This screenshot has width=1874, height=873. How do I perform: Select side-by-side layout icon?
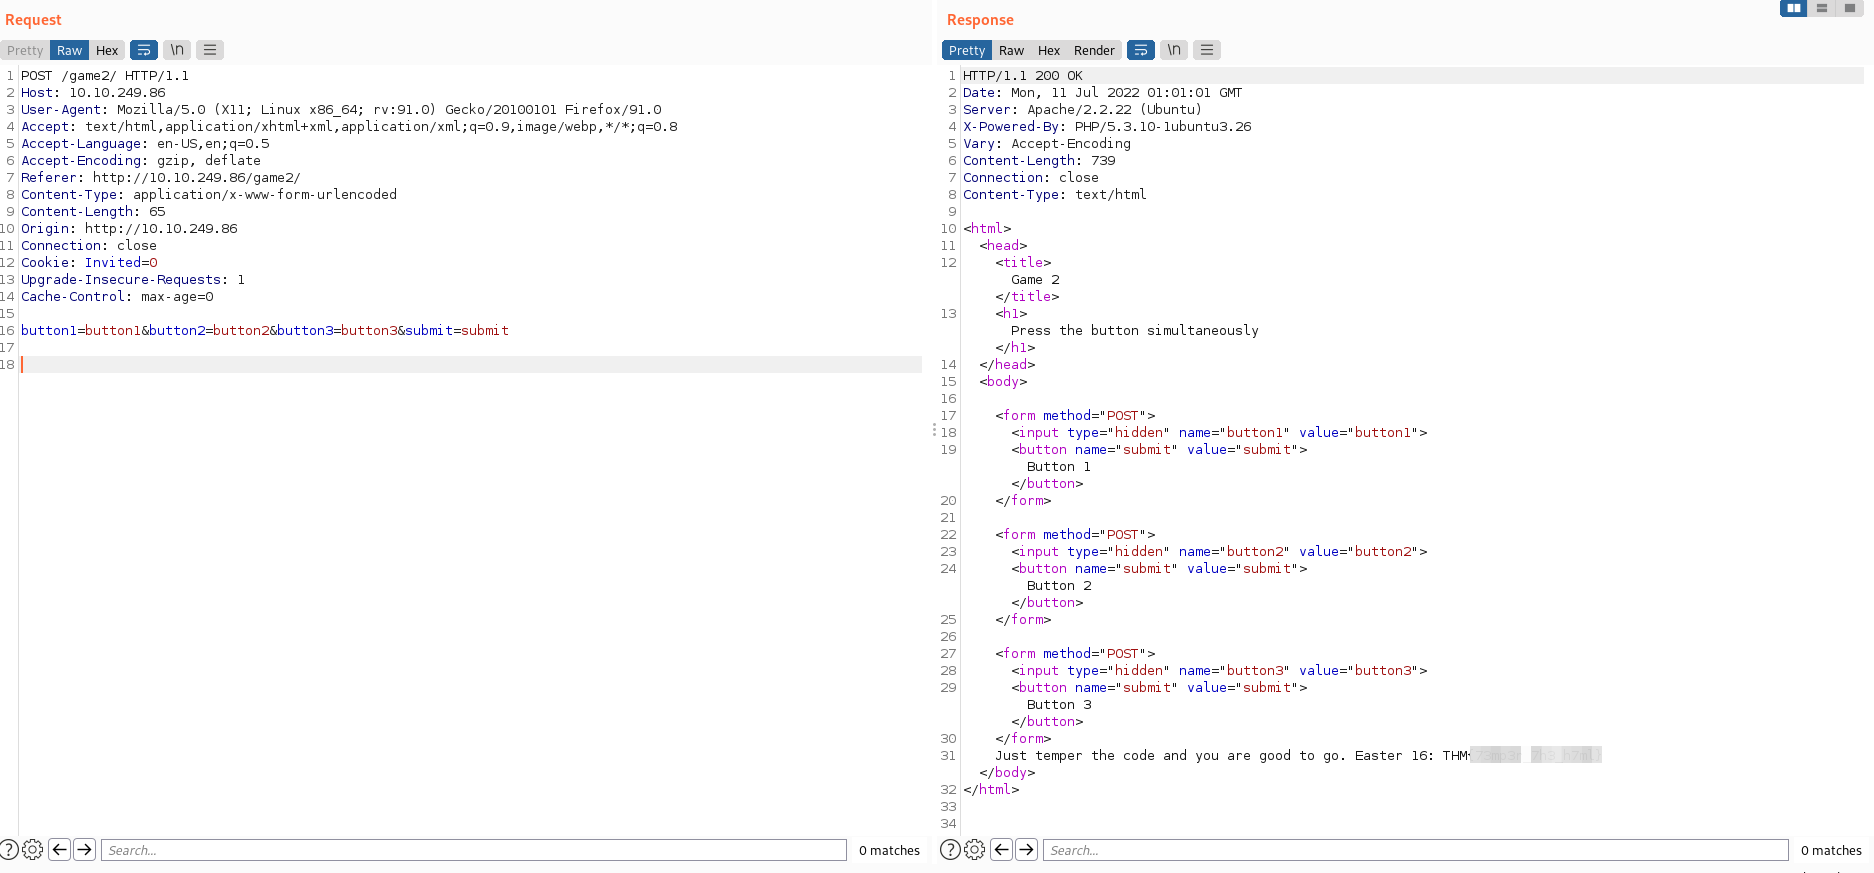pyautogui.click(x=1794, y=8)
